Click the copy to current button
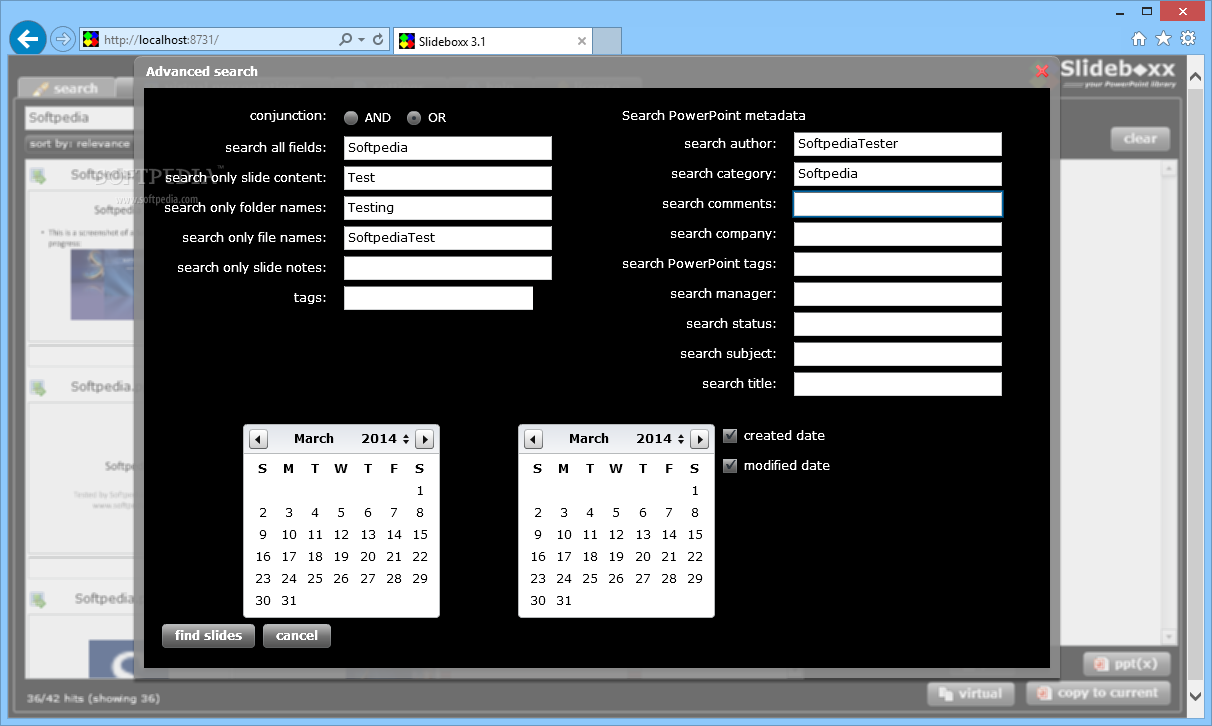The width and height of the screenshot is (1212, 726). pyautogui.click(x=1098, y=693)
